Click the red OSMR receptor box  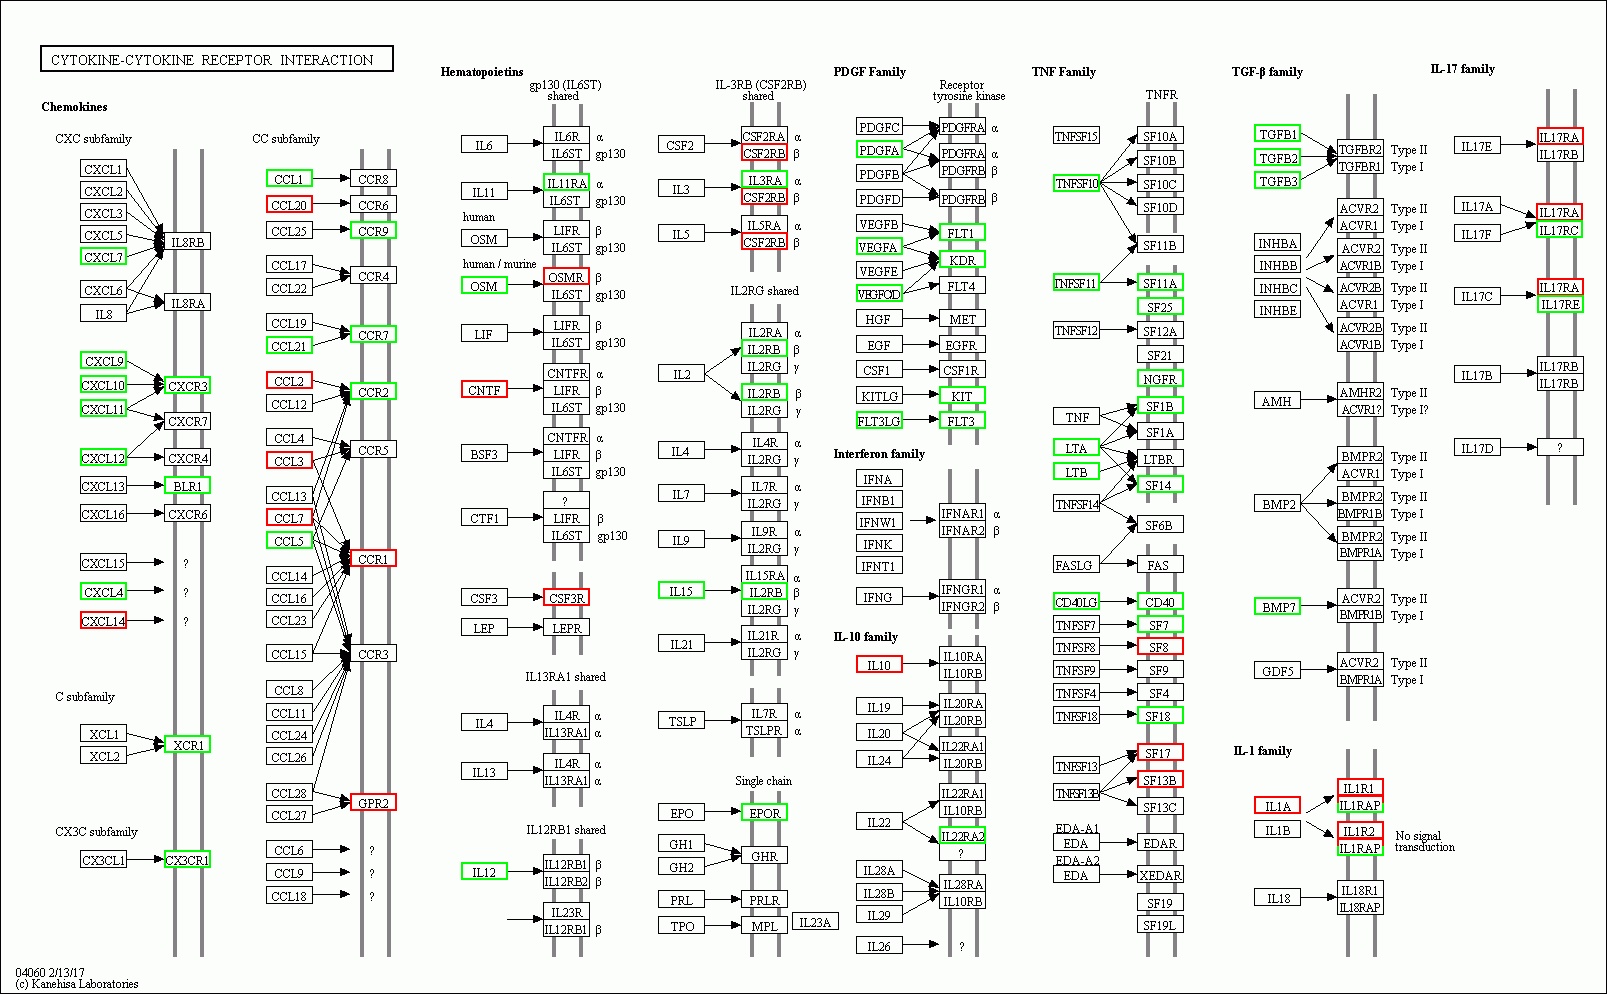click(x=566, y=277)
